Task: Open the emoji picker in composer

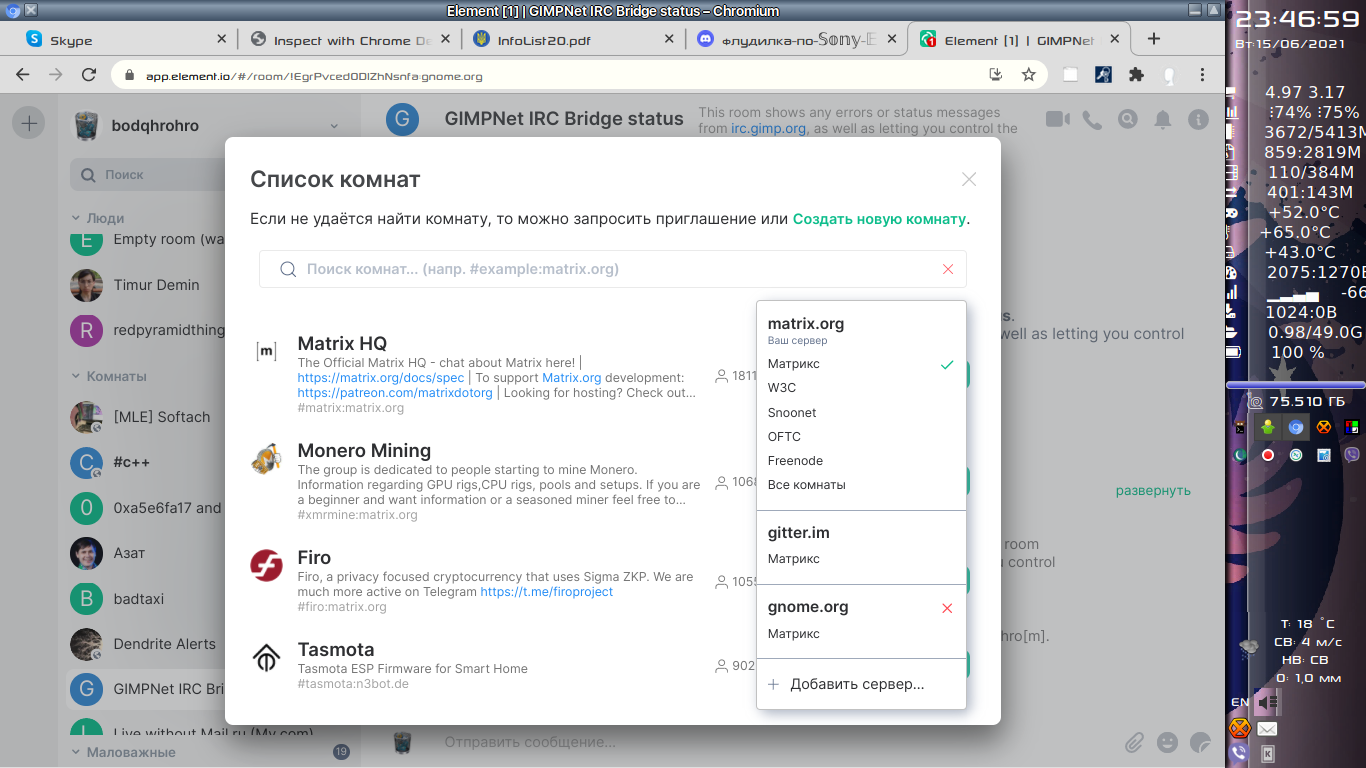Action: coord(1167,742)
